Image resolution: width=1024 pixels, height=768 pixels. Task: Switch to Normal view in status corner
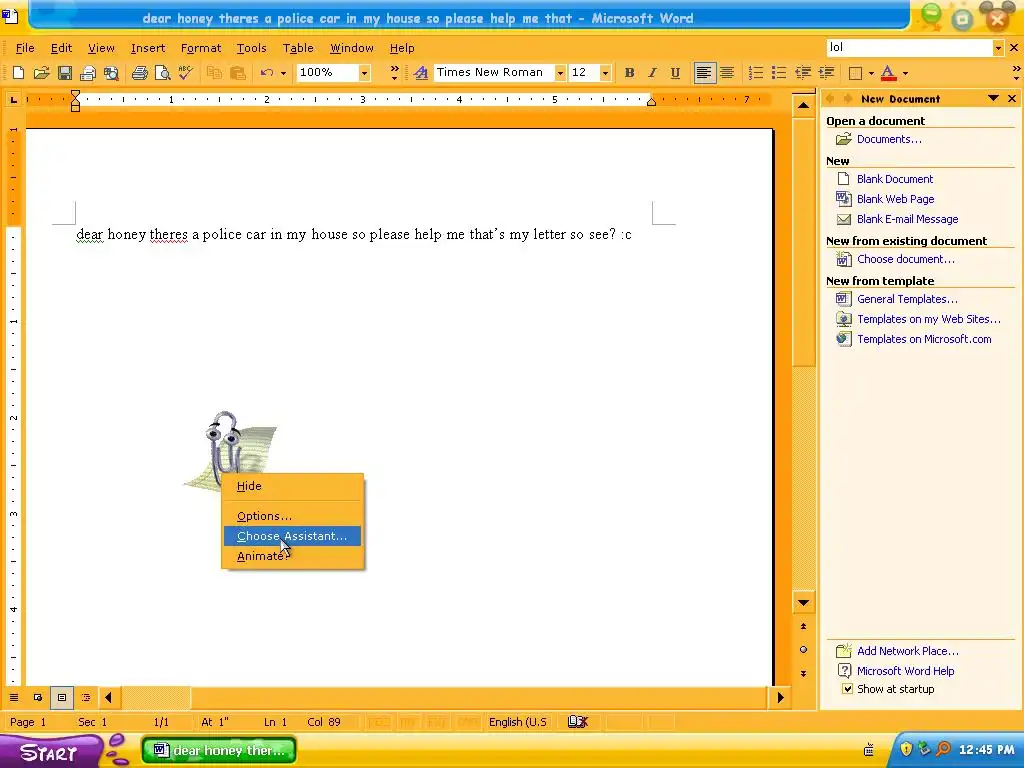14,697
